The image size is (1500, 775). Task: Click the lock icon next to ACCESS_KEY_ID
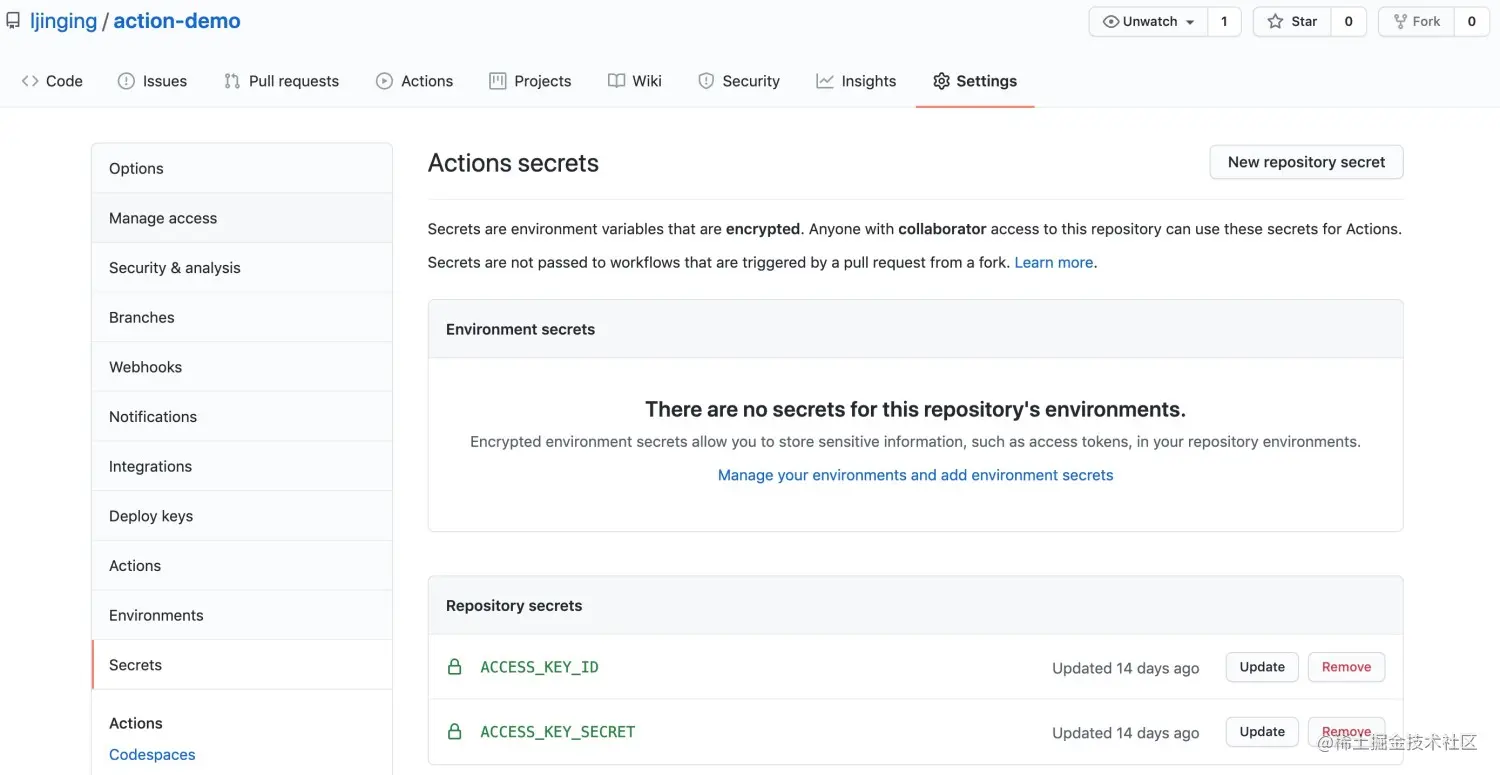[455, 667]
